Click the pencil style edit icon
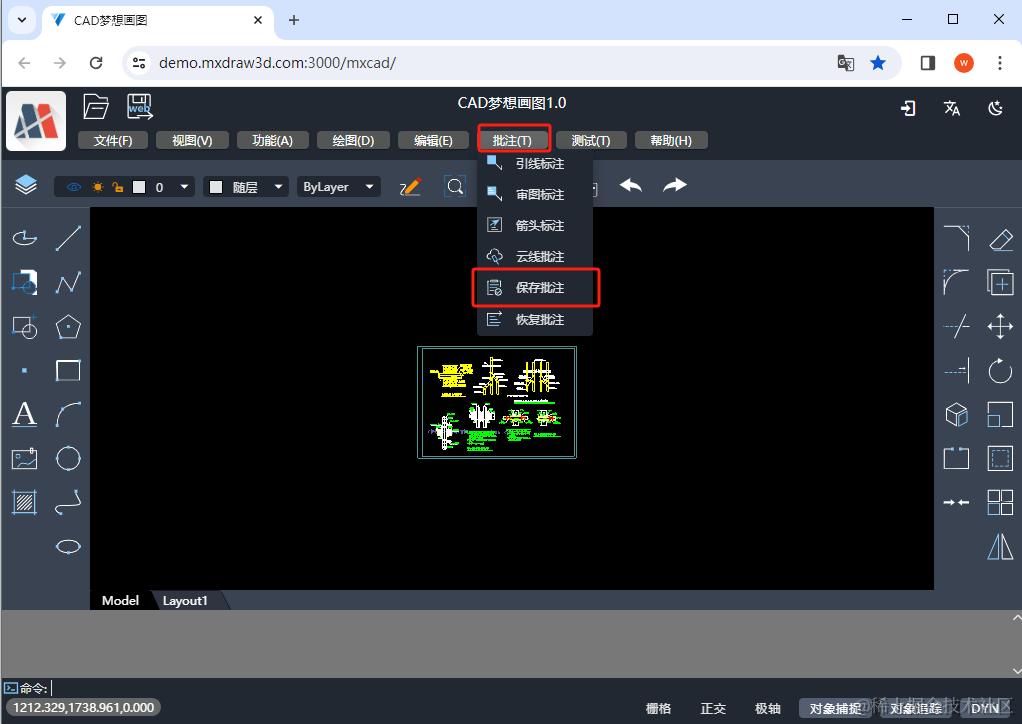This screenshot has height=724, width=1022. click(x=411, y=187)
